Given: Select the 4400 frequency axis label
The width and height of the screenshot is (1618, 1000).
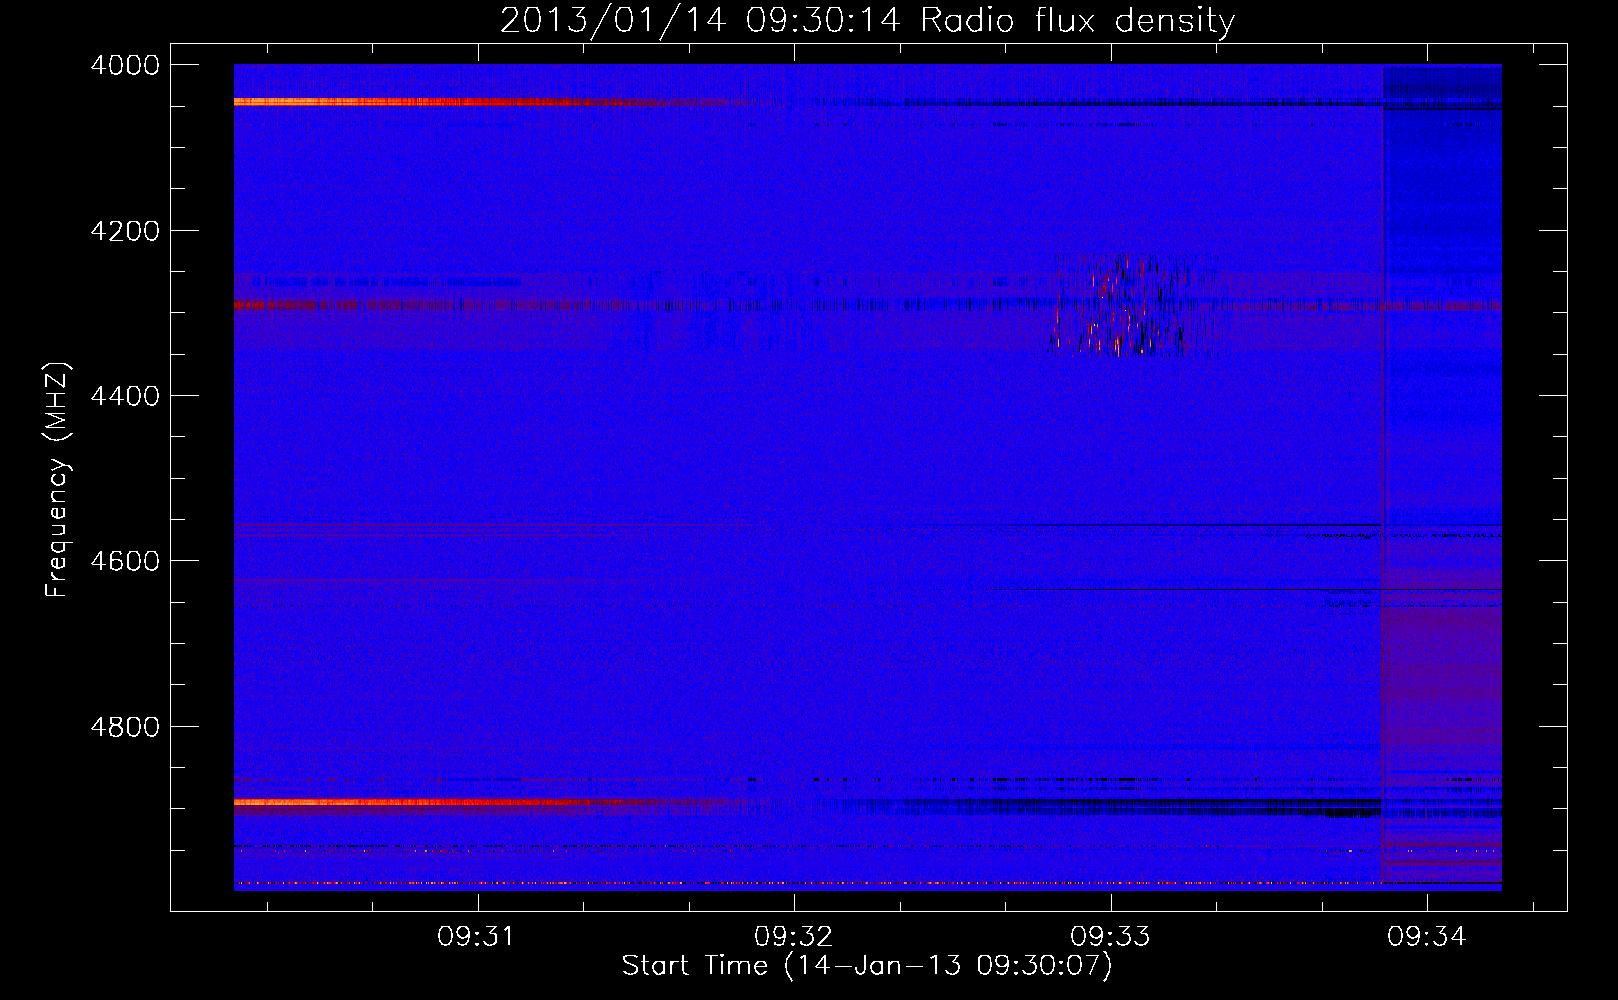Looking at the screenshot, I should point(125,396).
